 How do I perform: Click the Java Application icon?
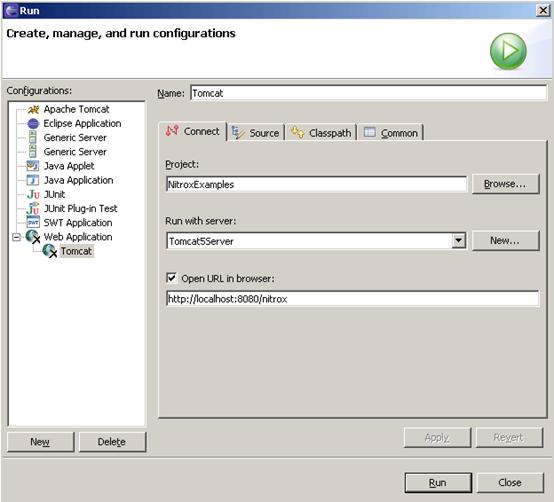33,180
